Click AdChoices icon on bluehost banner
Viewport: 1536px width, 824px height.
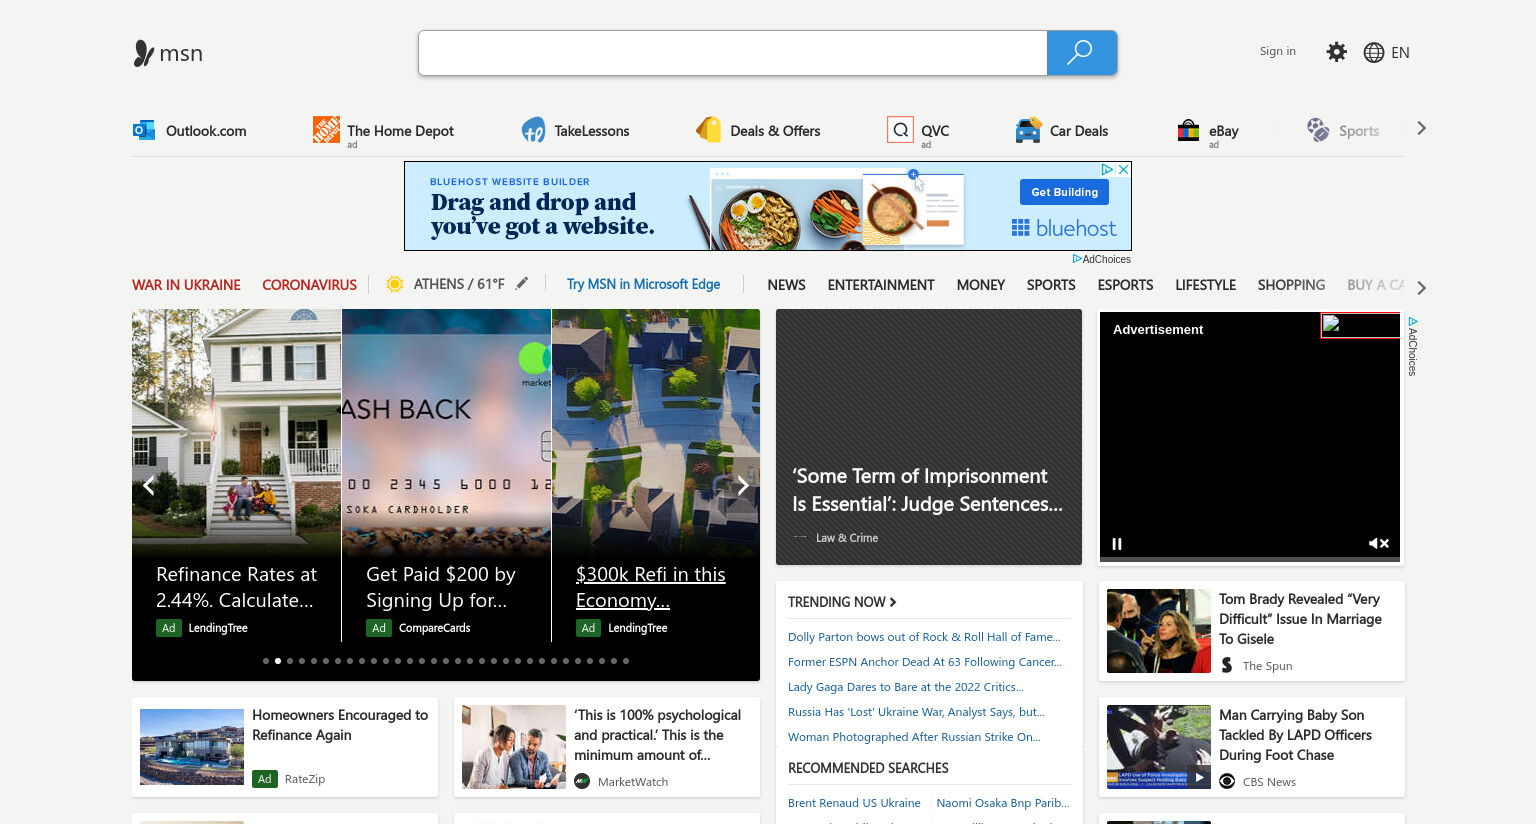1107,170
